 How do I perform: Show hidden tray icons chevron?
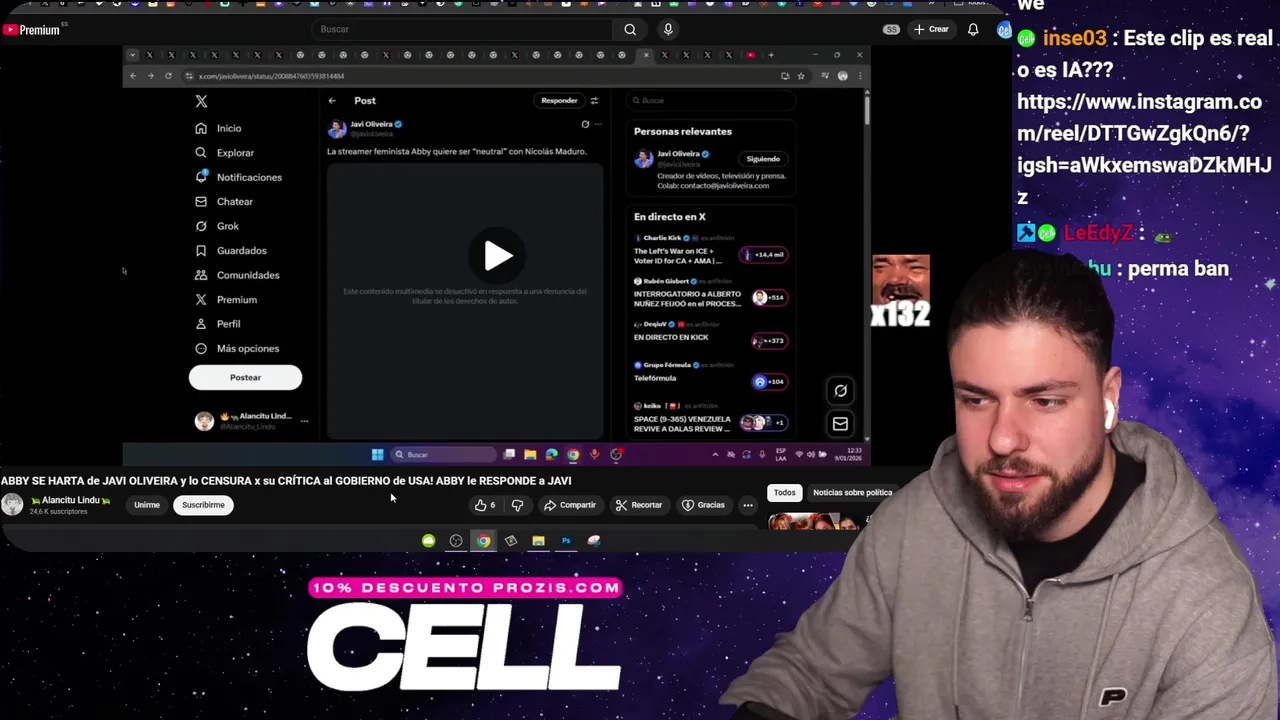pyautogui.click(x=714, y=455)
